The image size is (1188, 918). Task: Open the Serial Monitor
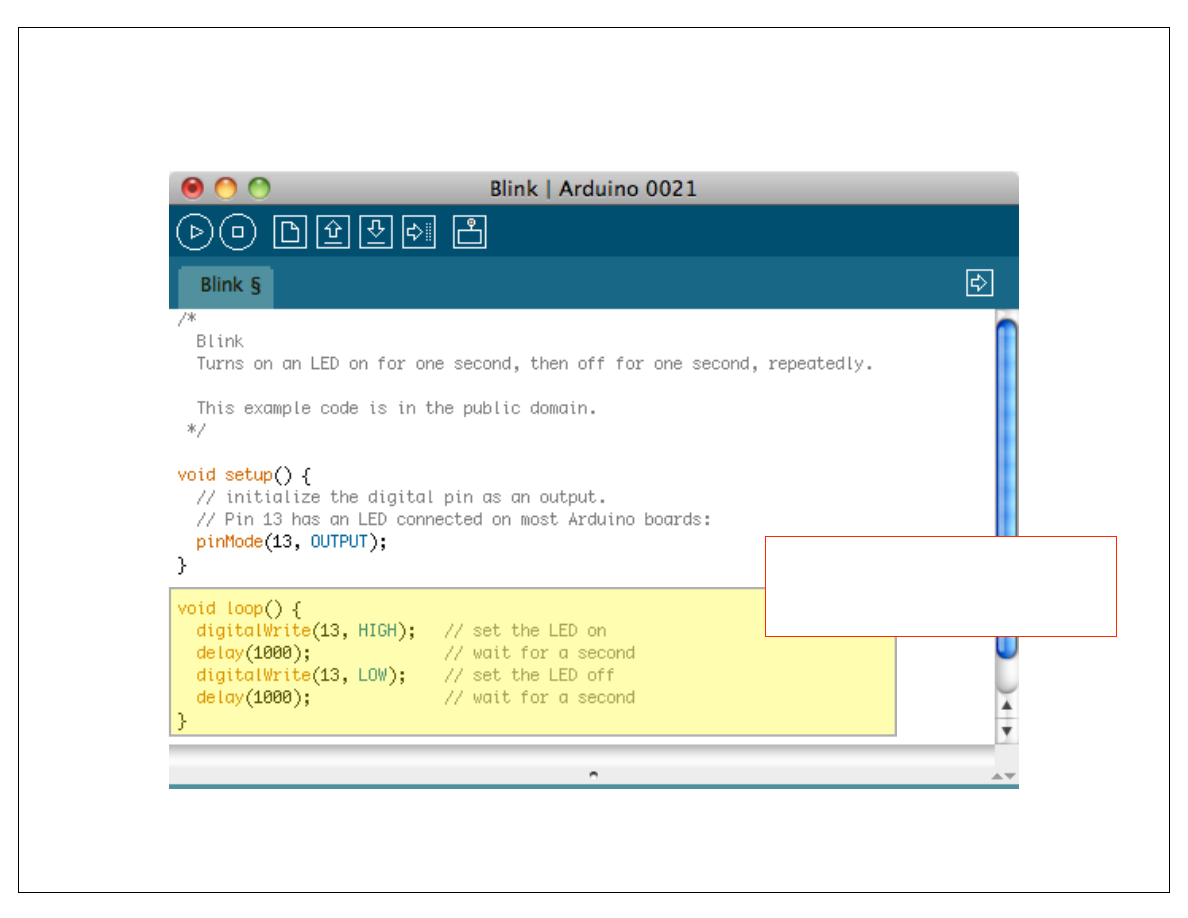tap(469, 232)
